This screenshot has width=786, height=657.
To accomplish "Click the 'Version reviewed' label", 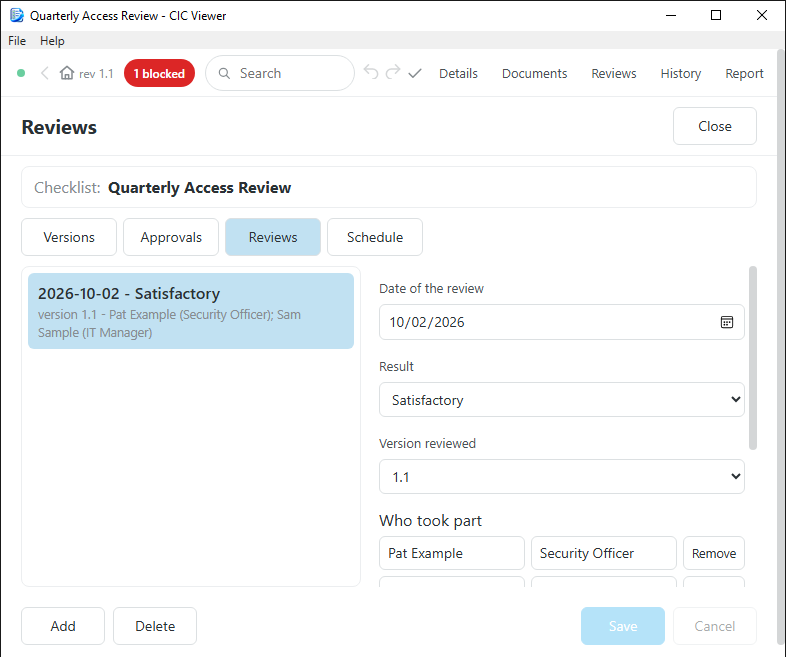I will [x=427, y=444].
